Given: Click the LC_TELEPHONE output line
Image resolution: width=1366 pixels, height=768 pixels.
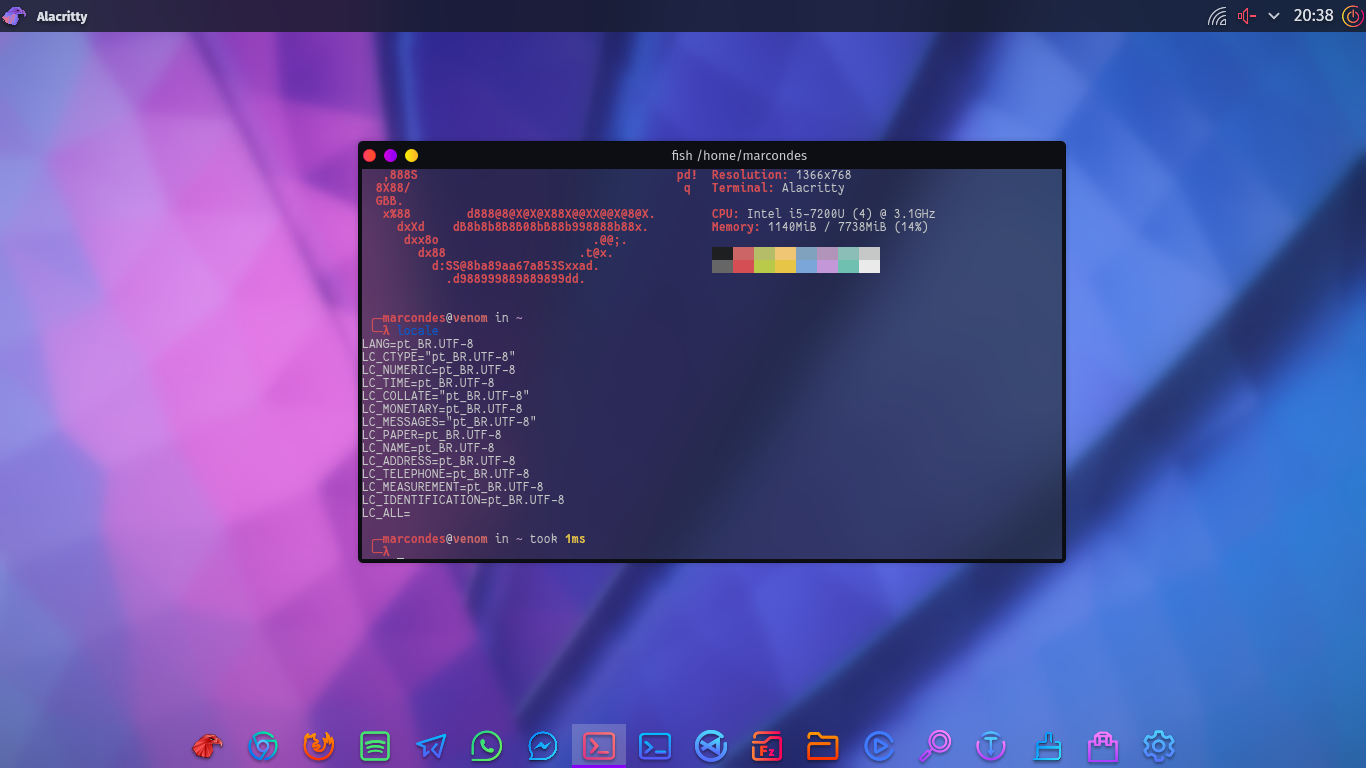Looking at the screenshot, I should [446, 474].
